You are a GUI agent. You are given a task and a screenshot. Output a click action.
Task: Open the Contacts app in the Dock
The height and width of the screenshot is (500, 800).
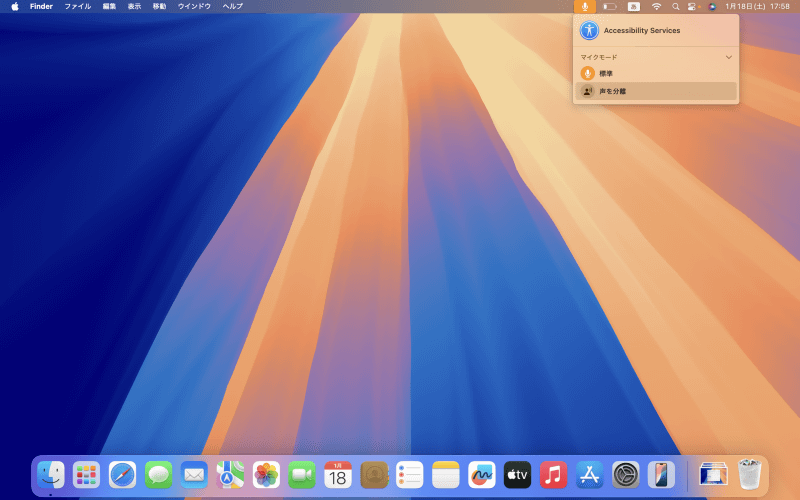click(x=374, y=475)
